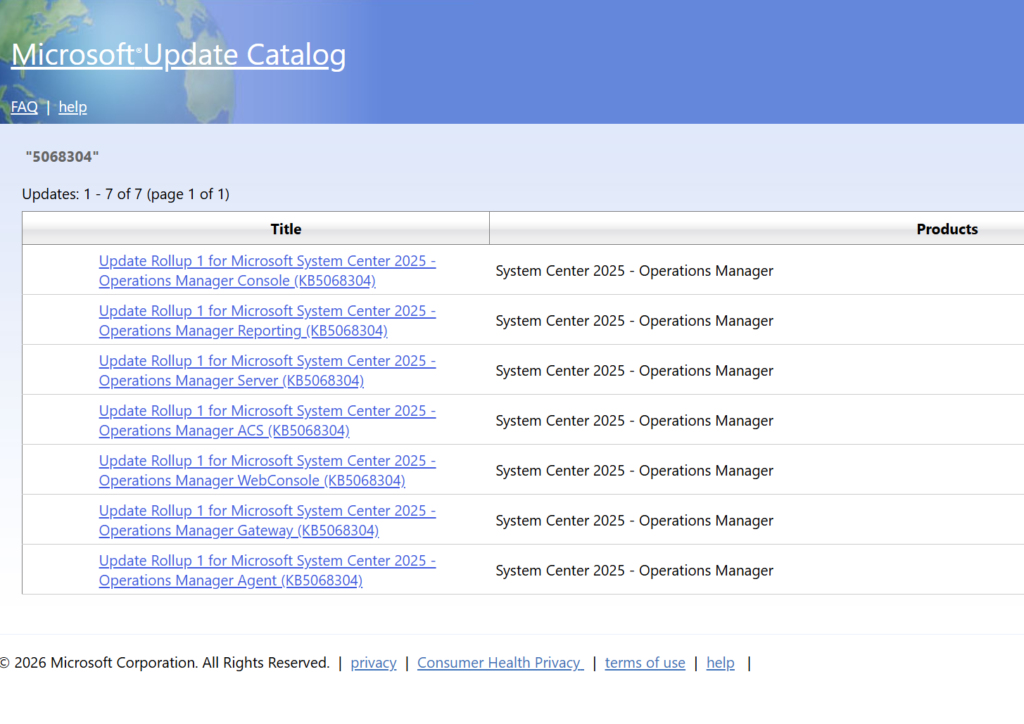
Task: Sort results by the Products column header
Action: point(947,229)
